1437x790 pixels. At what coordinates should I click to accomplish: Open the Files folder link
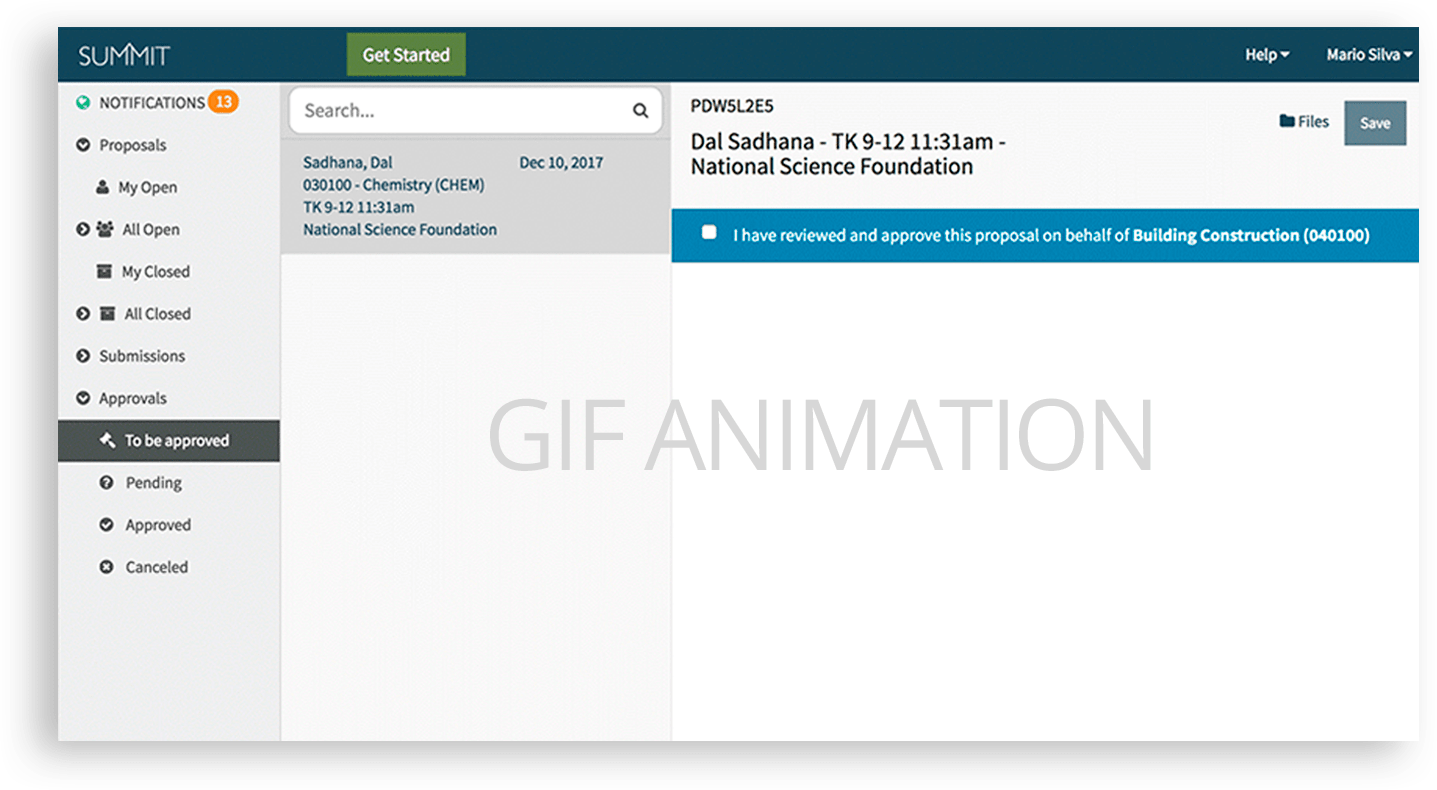[1304, 122]
